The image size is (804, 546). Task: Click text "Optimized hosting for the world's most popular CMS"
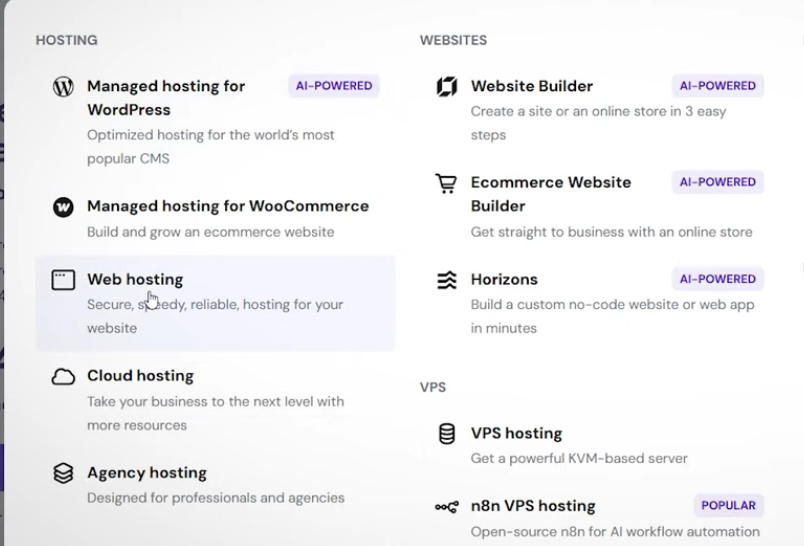210,147
